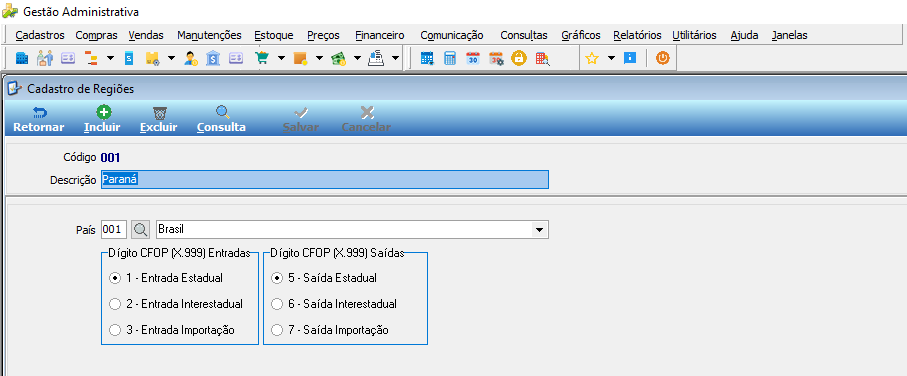
Task: Click the orange padlock icon
Action: tap(519, 58)
